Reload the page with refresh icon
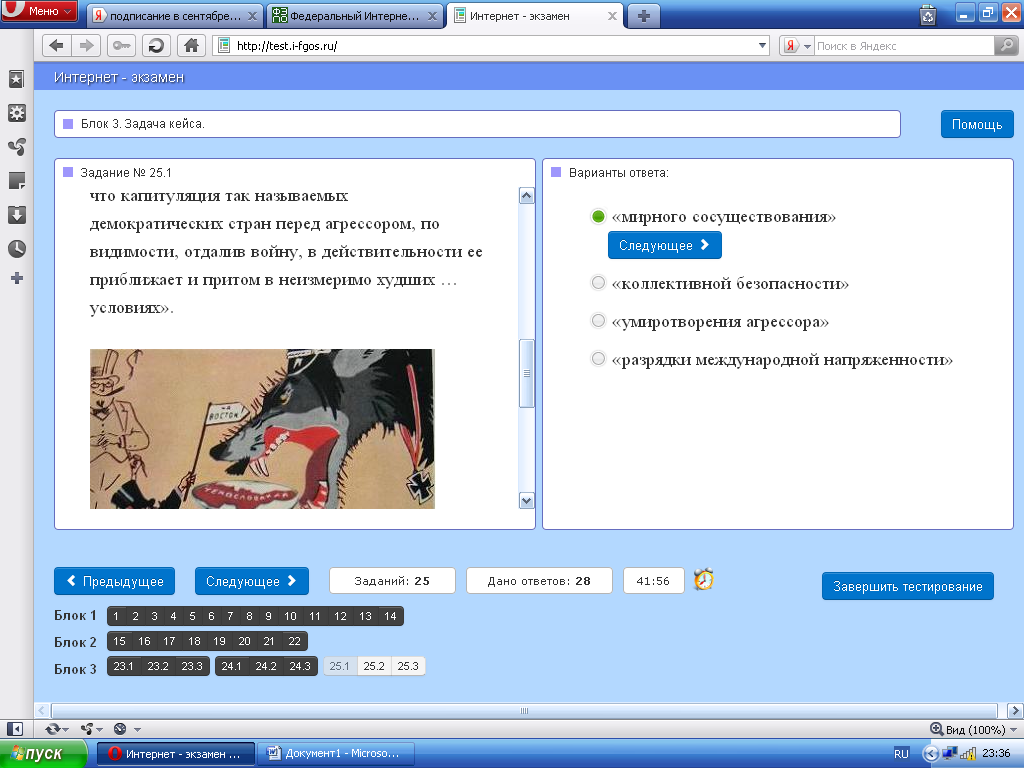The image size is (1024, 768). point(156,46)
